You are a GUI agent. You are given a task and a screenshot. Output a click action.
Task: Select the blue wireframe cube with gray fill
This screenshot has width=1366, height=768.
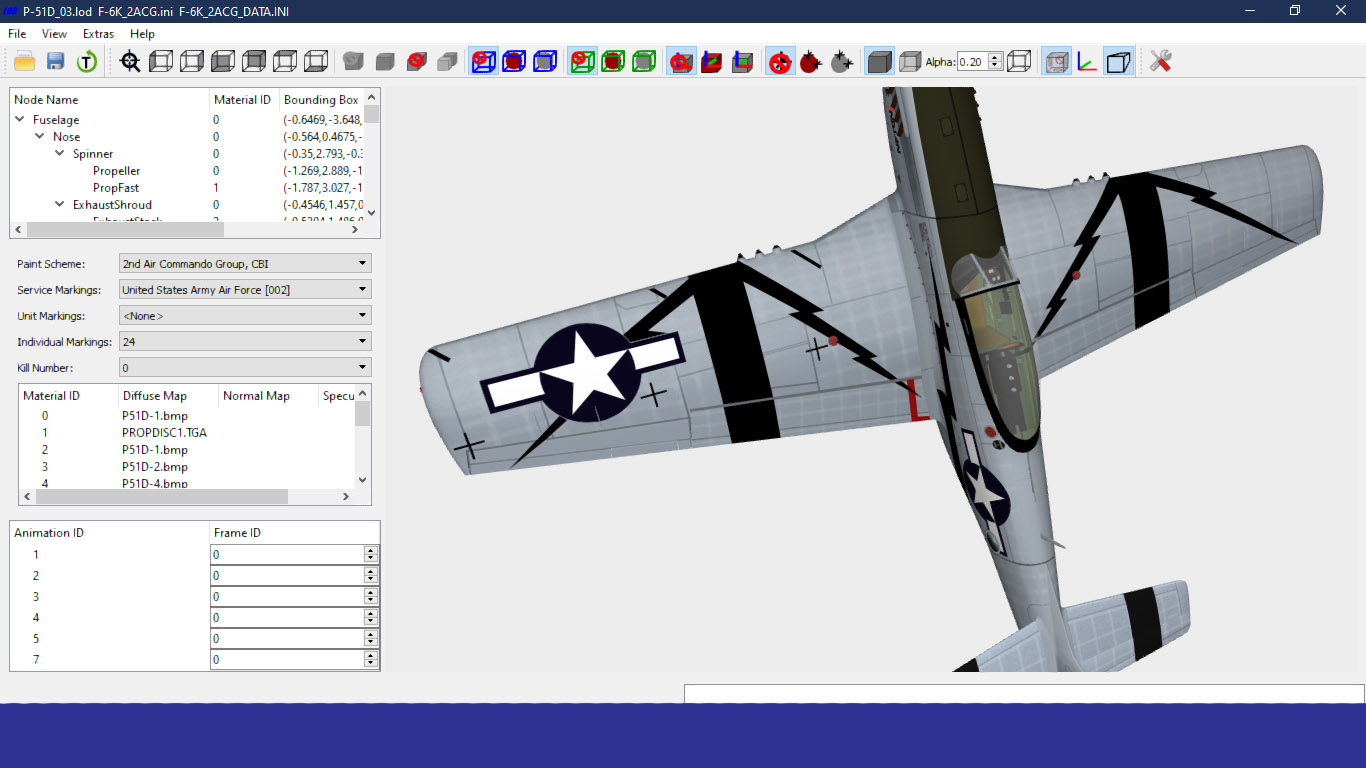coord(545,62)
